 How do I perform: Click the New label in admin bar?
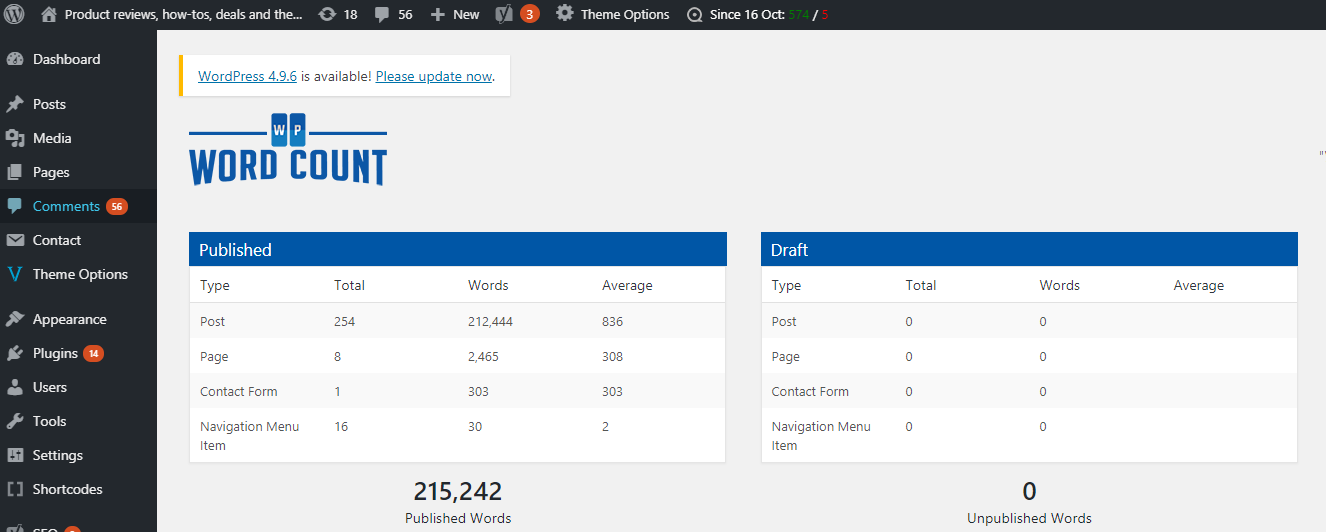466,14
